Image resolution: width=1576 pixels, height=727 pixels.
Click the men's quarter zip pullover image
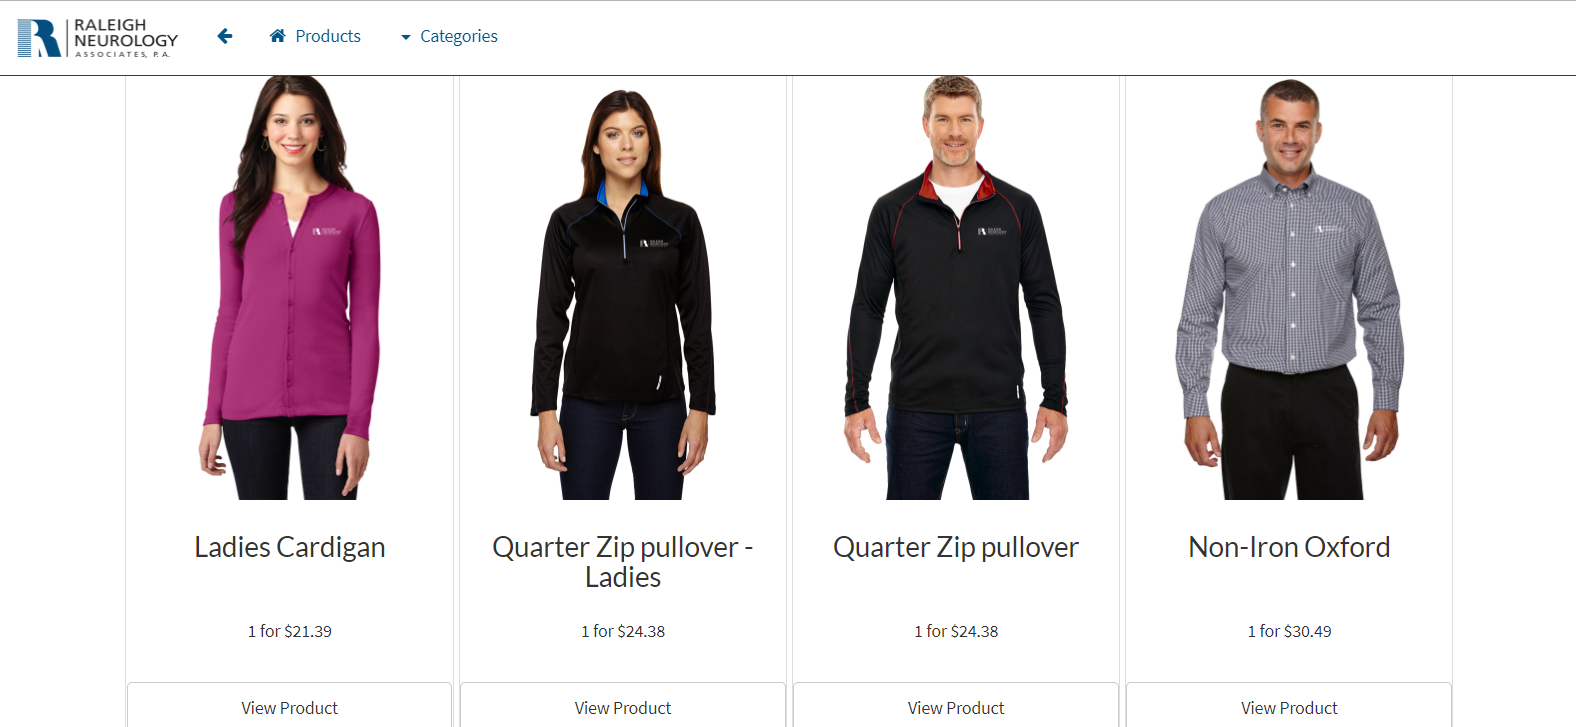[956, 288]
